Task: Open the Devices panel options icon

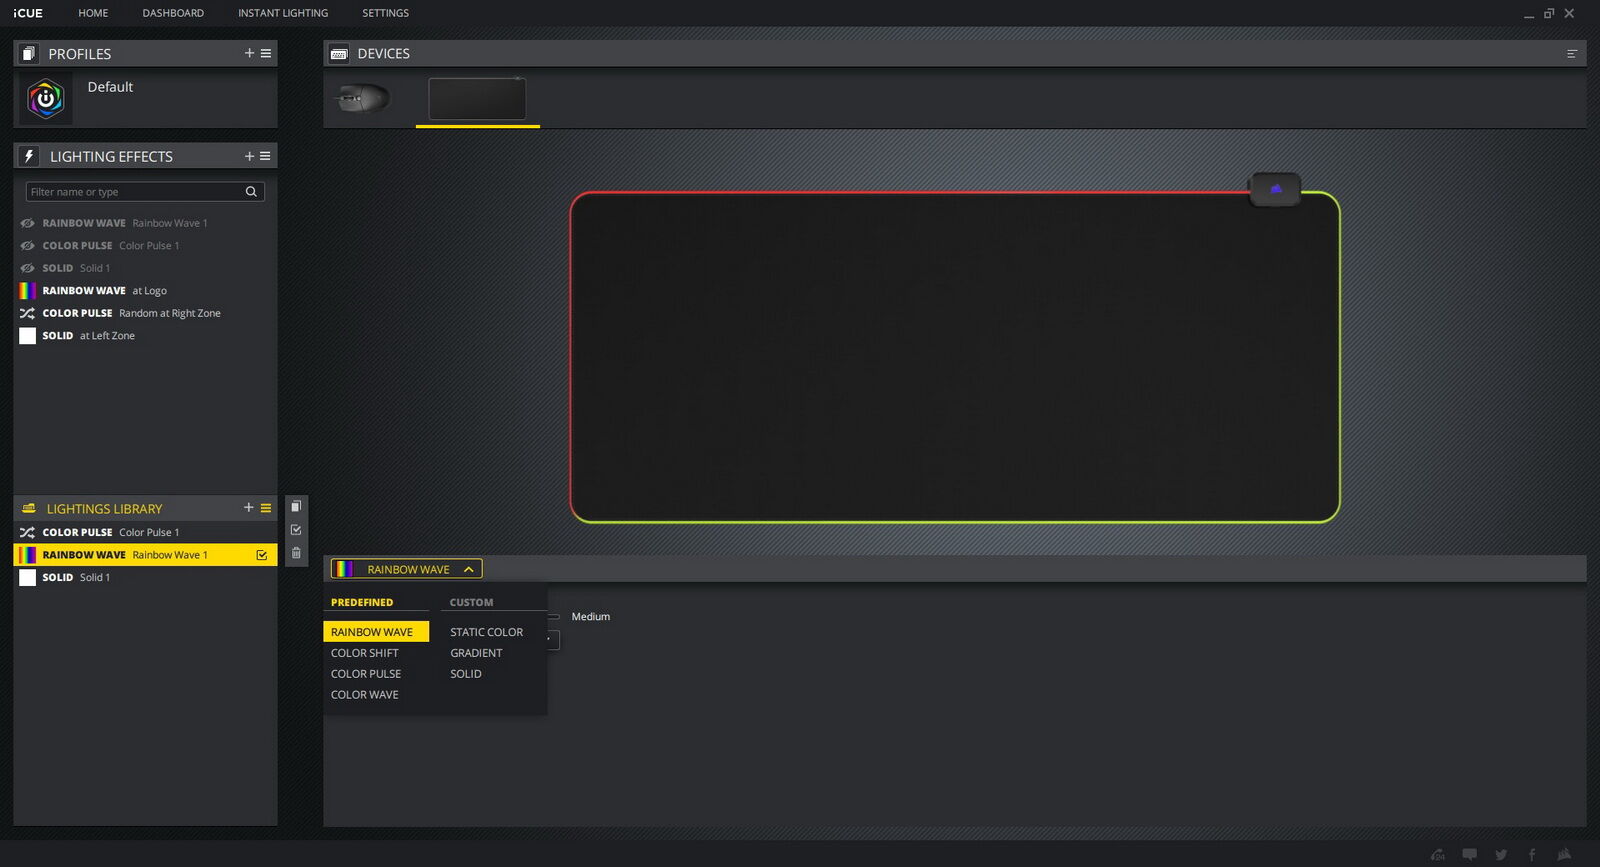Action: point(1572,54)
